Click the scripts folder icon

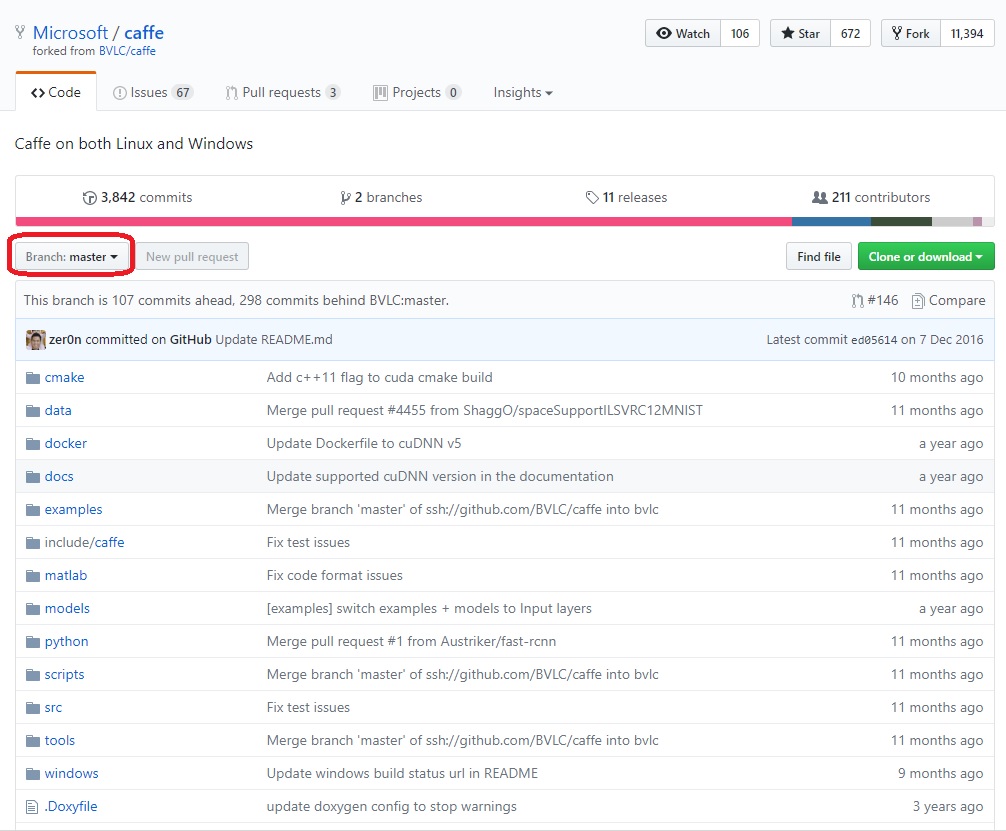click(x=33, y=674)
